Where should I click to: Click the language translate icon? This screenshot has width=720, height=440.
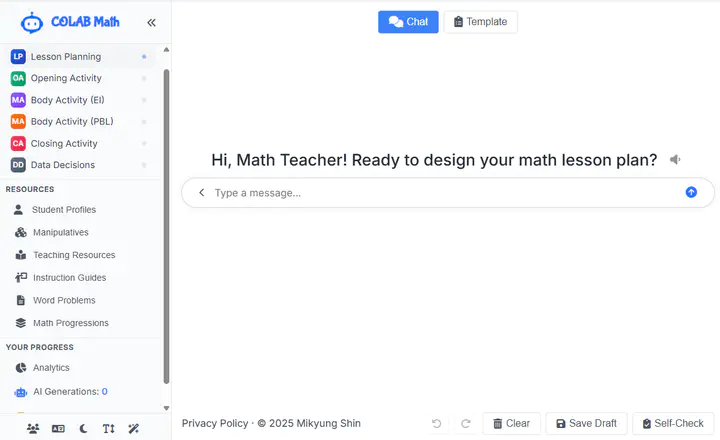coord(58,429)
